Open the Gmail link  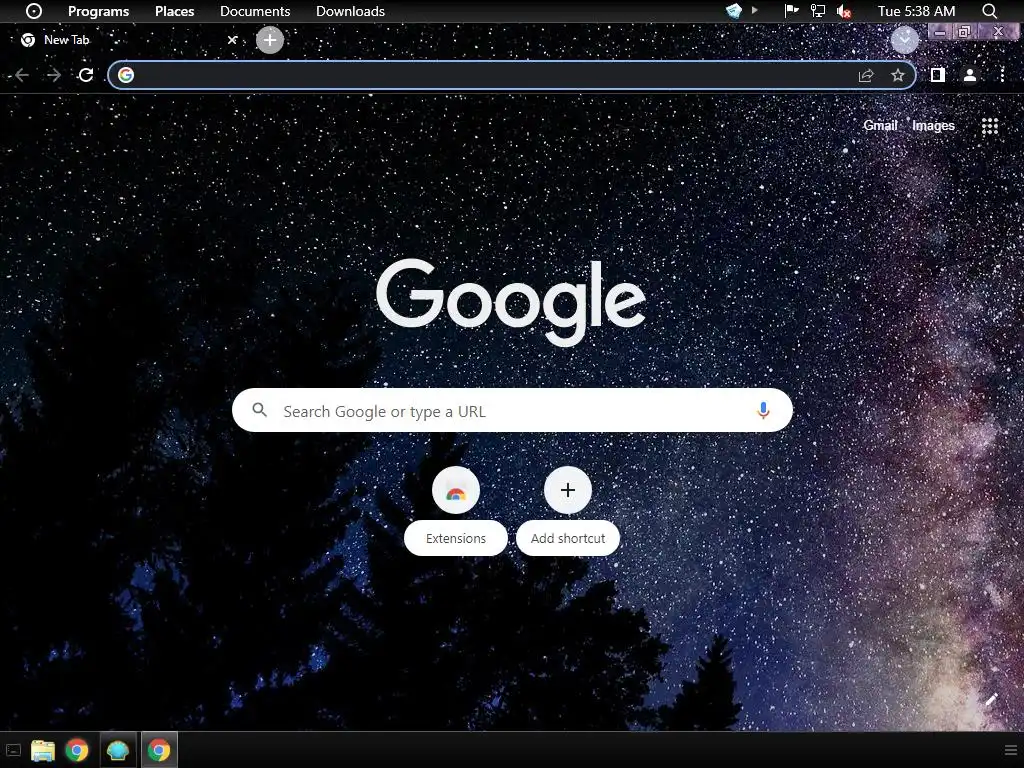click(x=880, y=125)
